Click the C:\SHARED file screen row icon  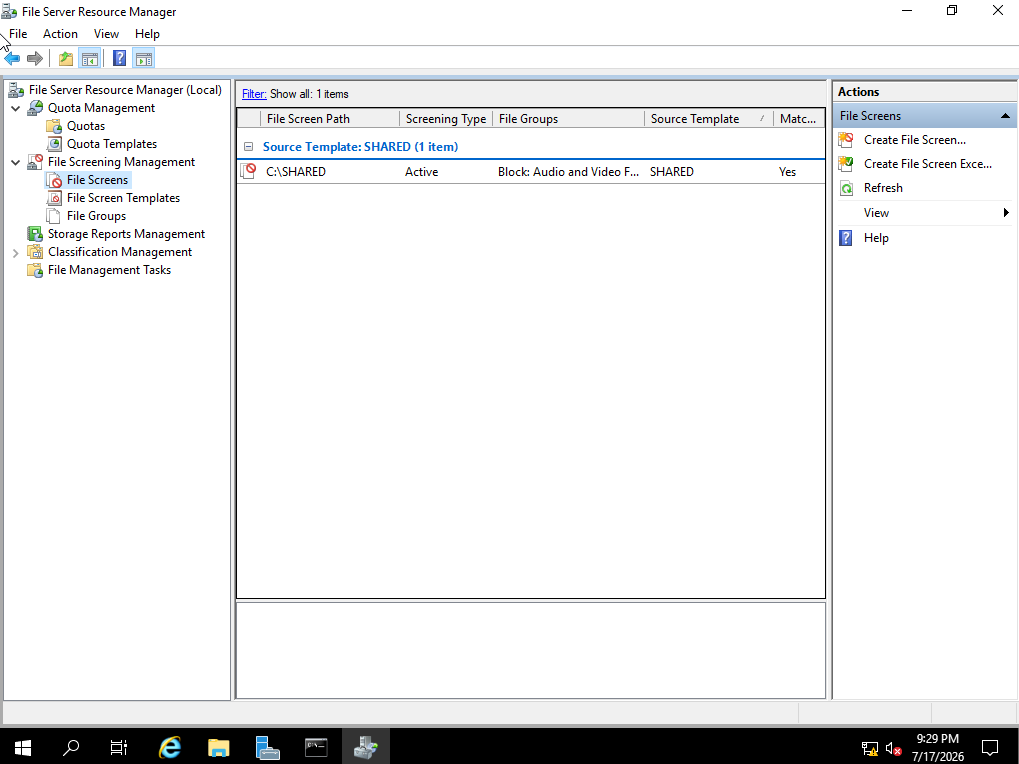tap(248, 172)
